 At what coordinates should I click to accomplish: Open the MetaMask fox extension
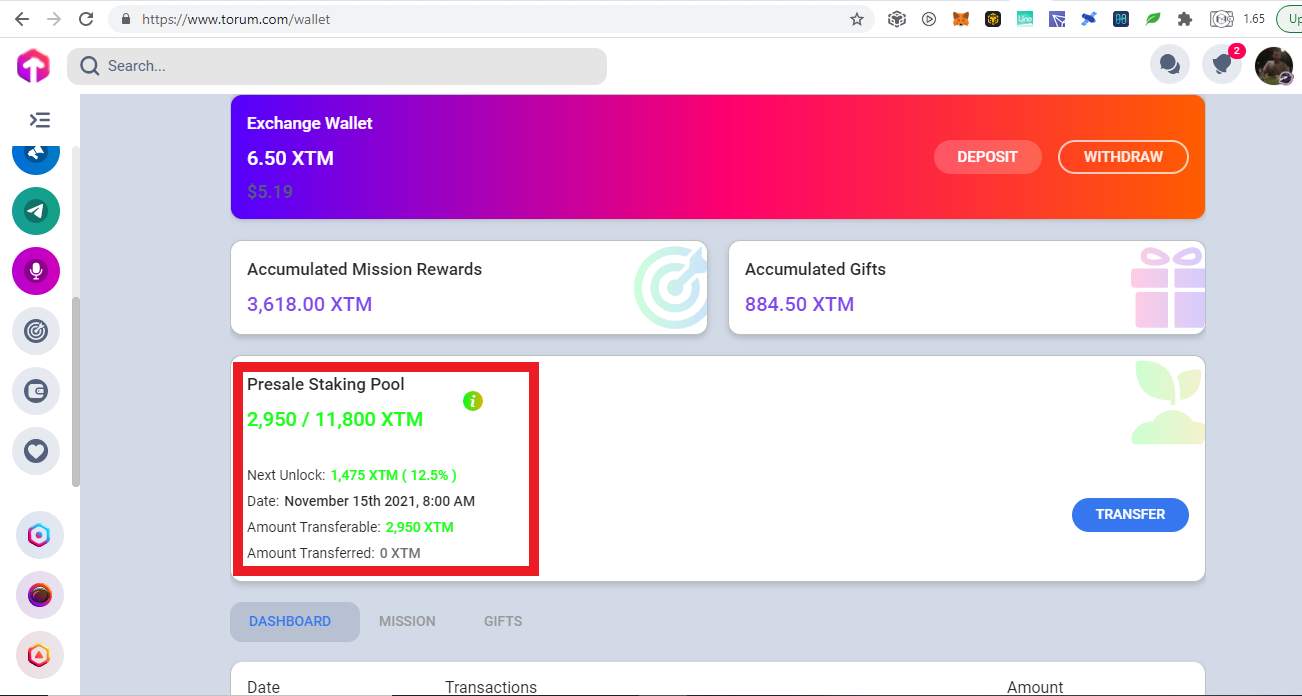click(x=961, y=19)
